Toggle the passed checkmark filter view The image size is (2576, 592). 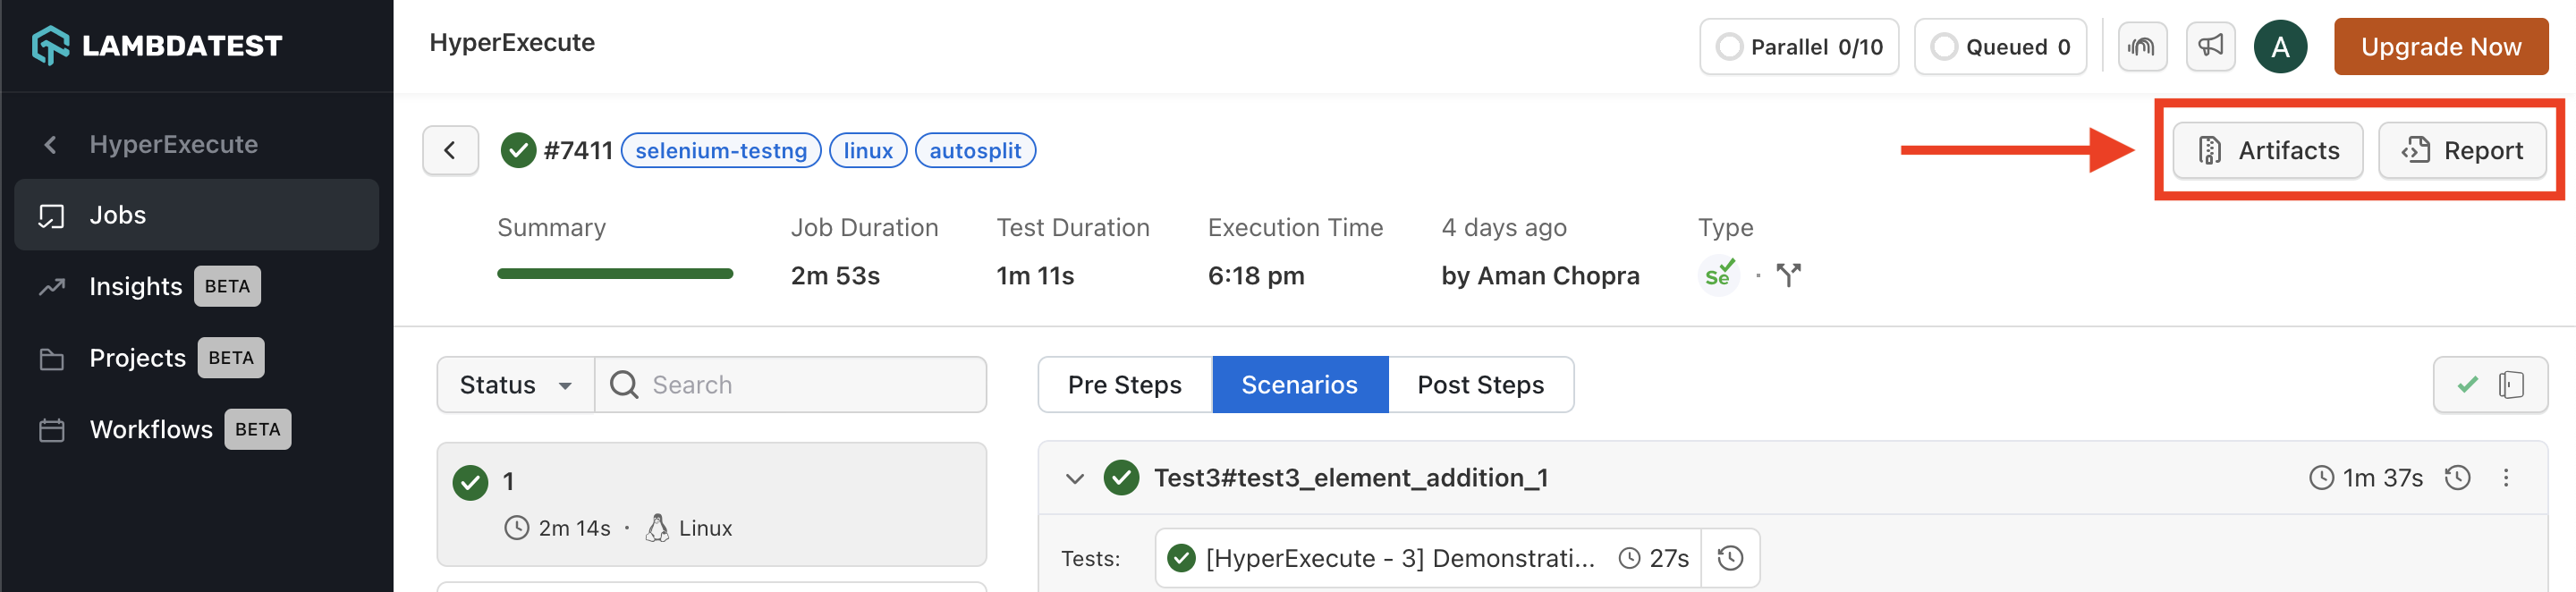coord(2467,385)
